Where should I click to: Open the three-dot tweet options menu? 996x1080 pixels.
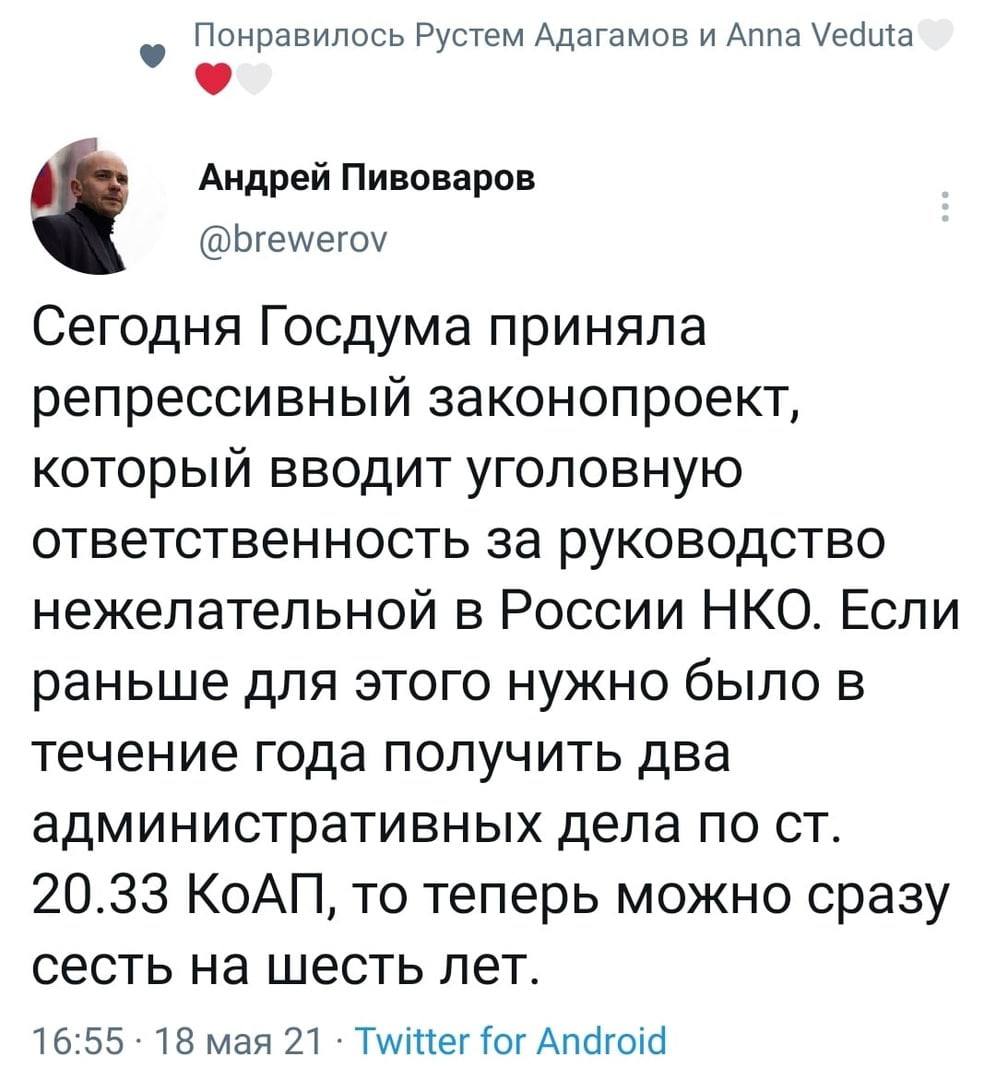tap(945, 206)
